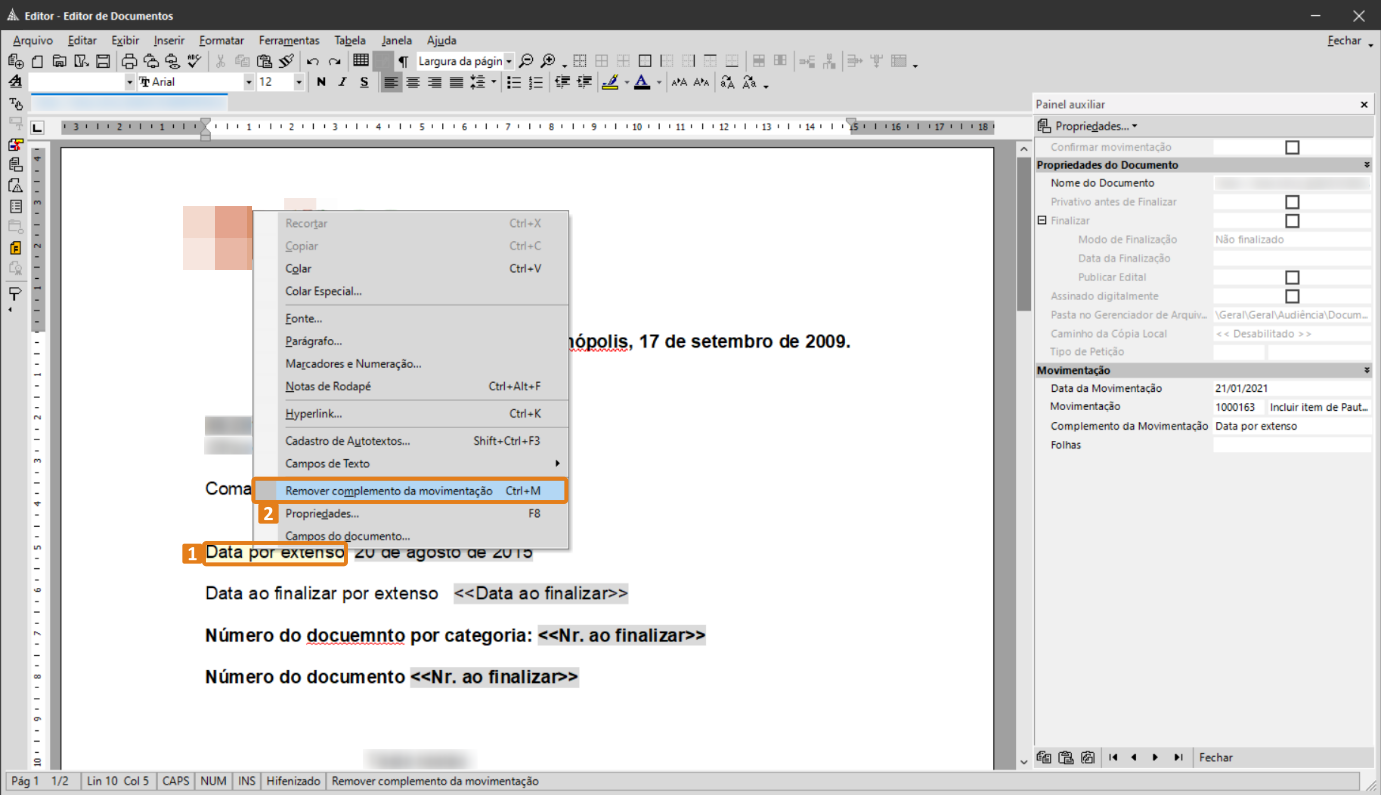Toggle the paragraph marks (¶) icon
This screenshot has width=1381, height=795.
[403, 61]
